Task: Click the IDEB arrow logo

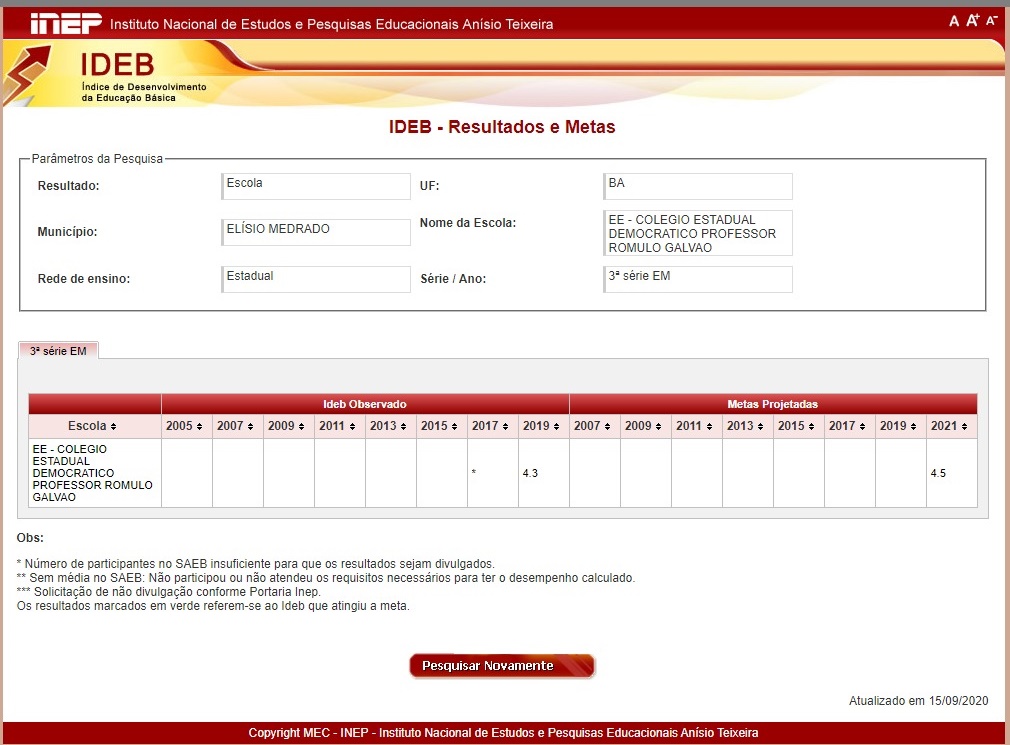Action: [x=27, y=74]
